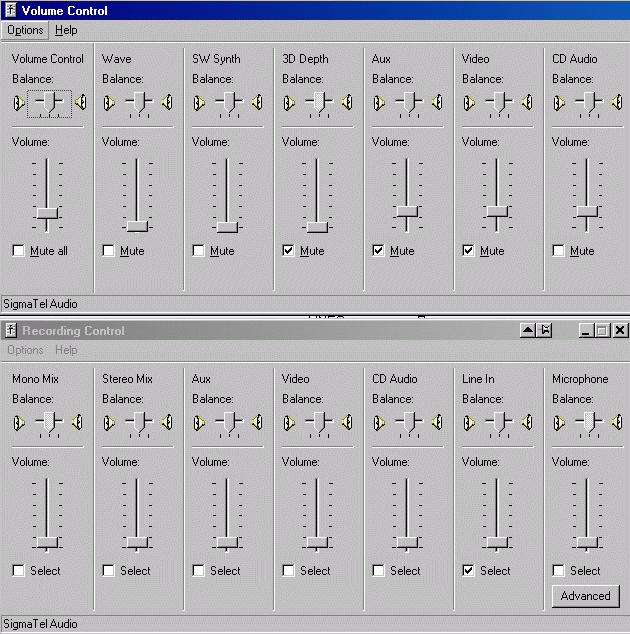Open the Help menu in Volume Control
This screenshot has height=634, width=630.
pos(66,30)
